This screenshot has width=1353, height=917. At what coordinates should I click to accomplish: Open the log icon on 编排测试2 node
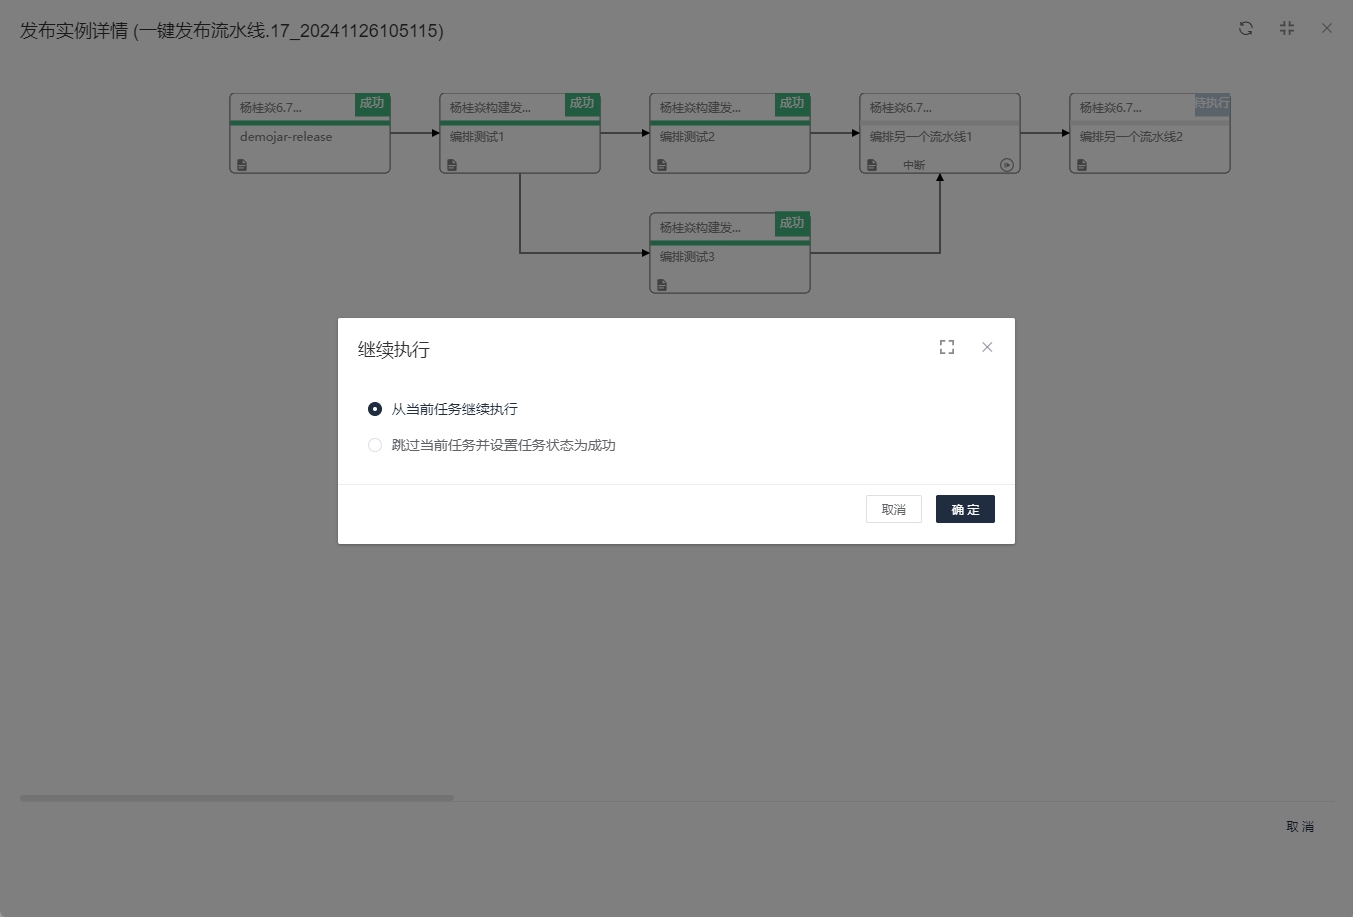662,165
